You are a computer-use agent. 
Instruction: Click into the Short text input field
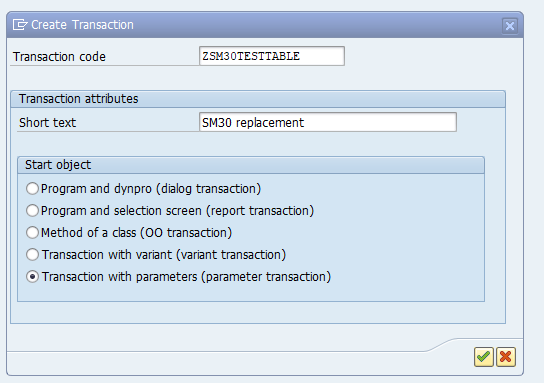328,122
